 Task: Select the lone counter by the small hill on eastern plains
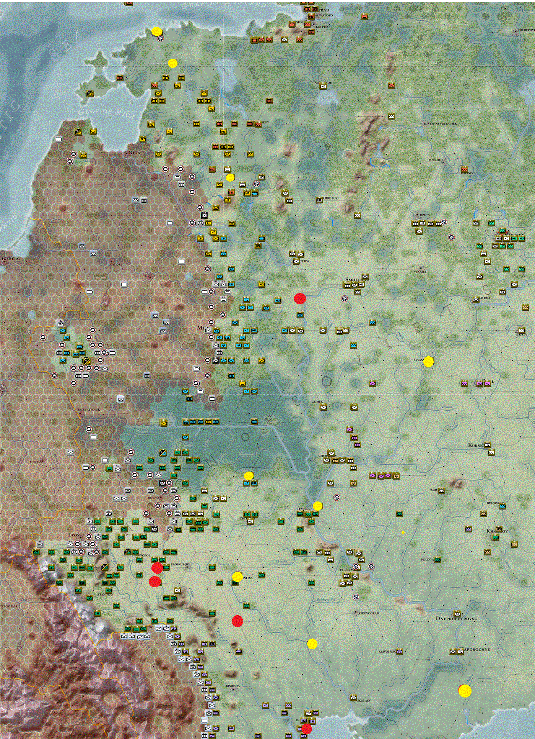pyautogui.click(x=441, y=491)
